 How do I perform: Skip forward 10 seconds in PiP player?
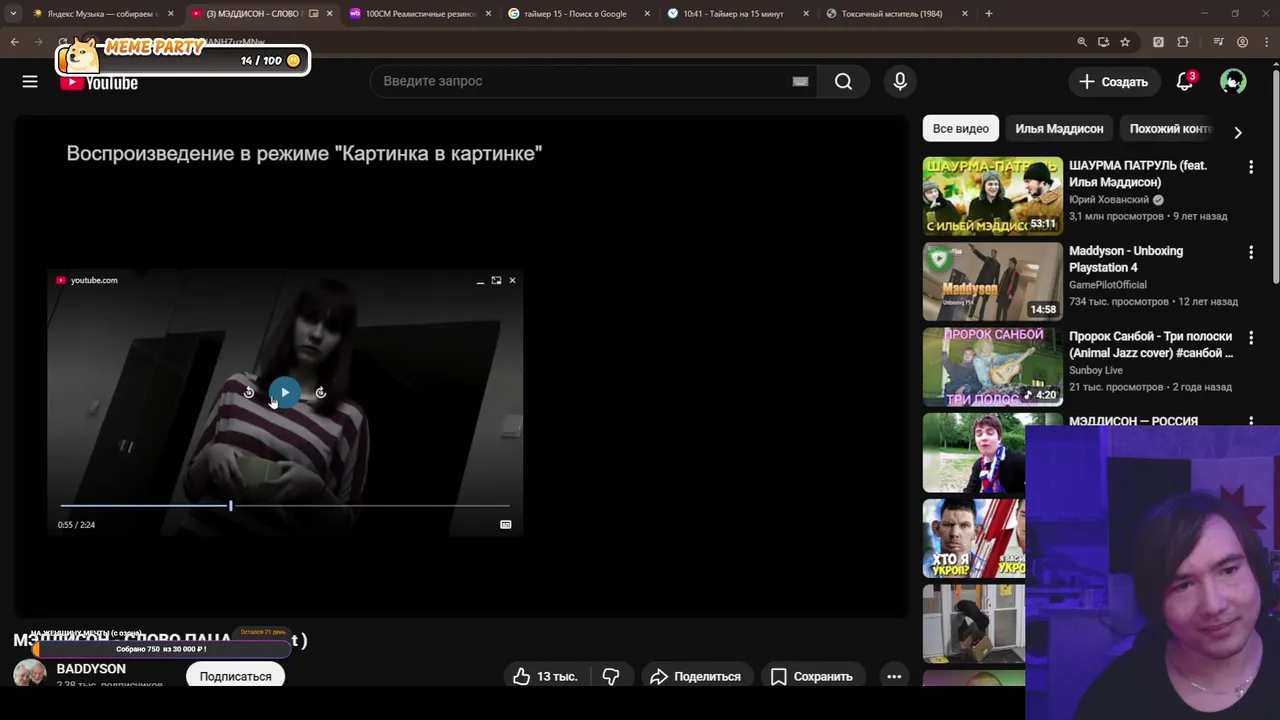coord(321,393)
